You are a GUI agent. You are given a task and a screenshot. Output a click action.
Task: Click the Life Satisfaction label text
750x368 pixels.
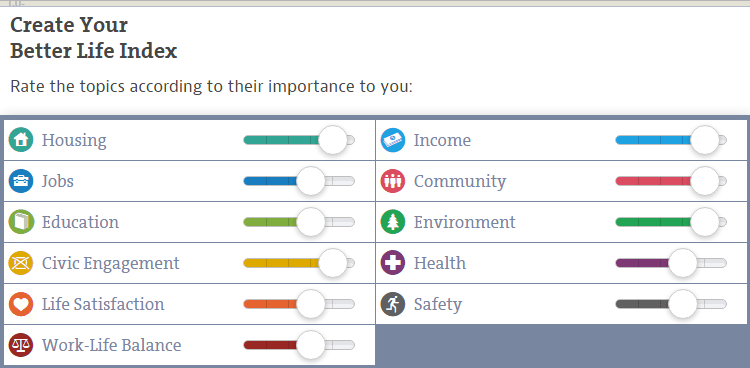coord(103,304)
